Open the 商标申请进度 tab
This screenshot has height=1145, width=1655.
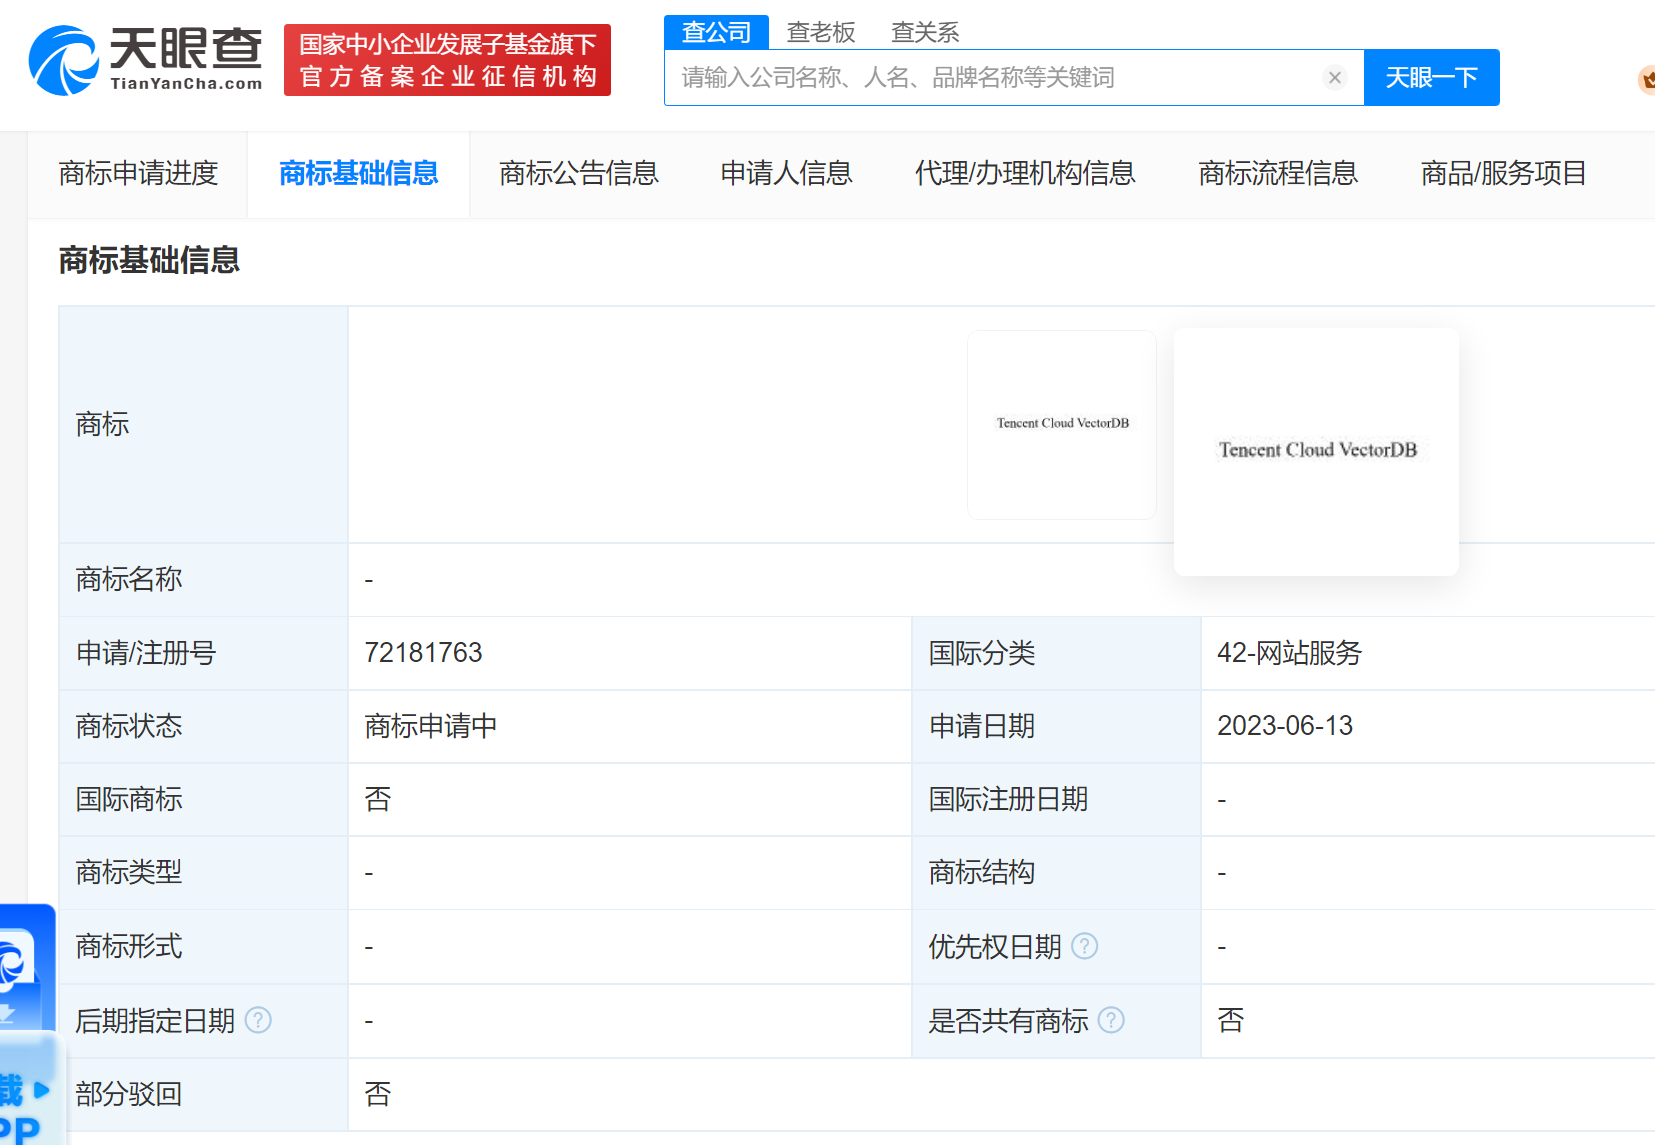click(138, 174)
